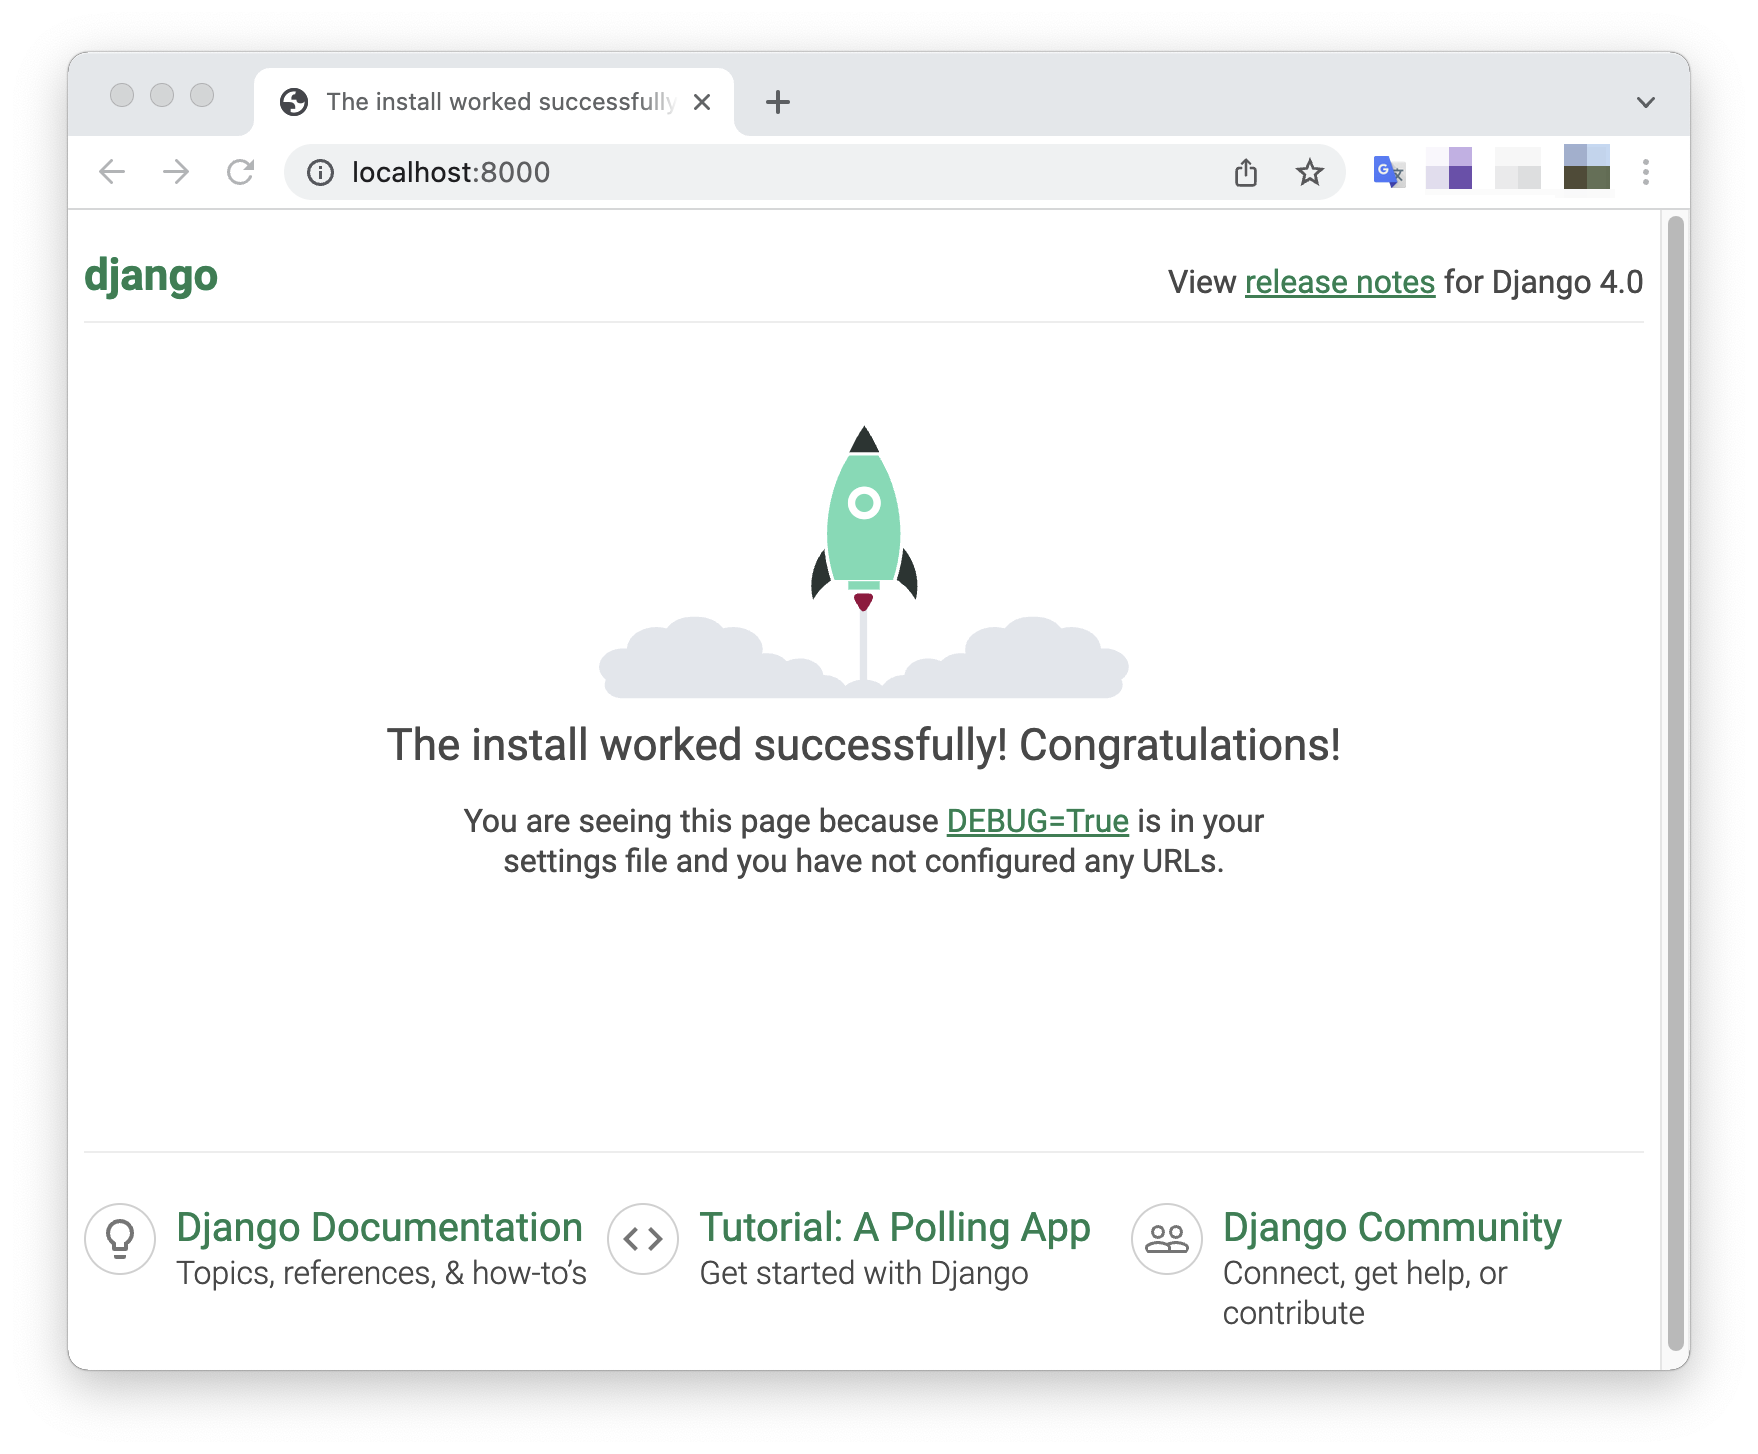Open the Chrome three-dot menu
The height and width of the screenshot is (1454, 1758).
(x=1645, y=171)
